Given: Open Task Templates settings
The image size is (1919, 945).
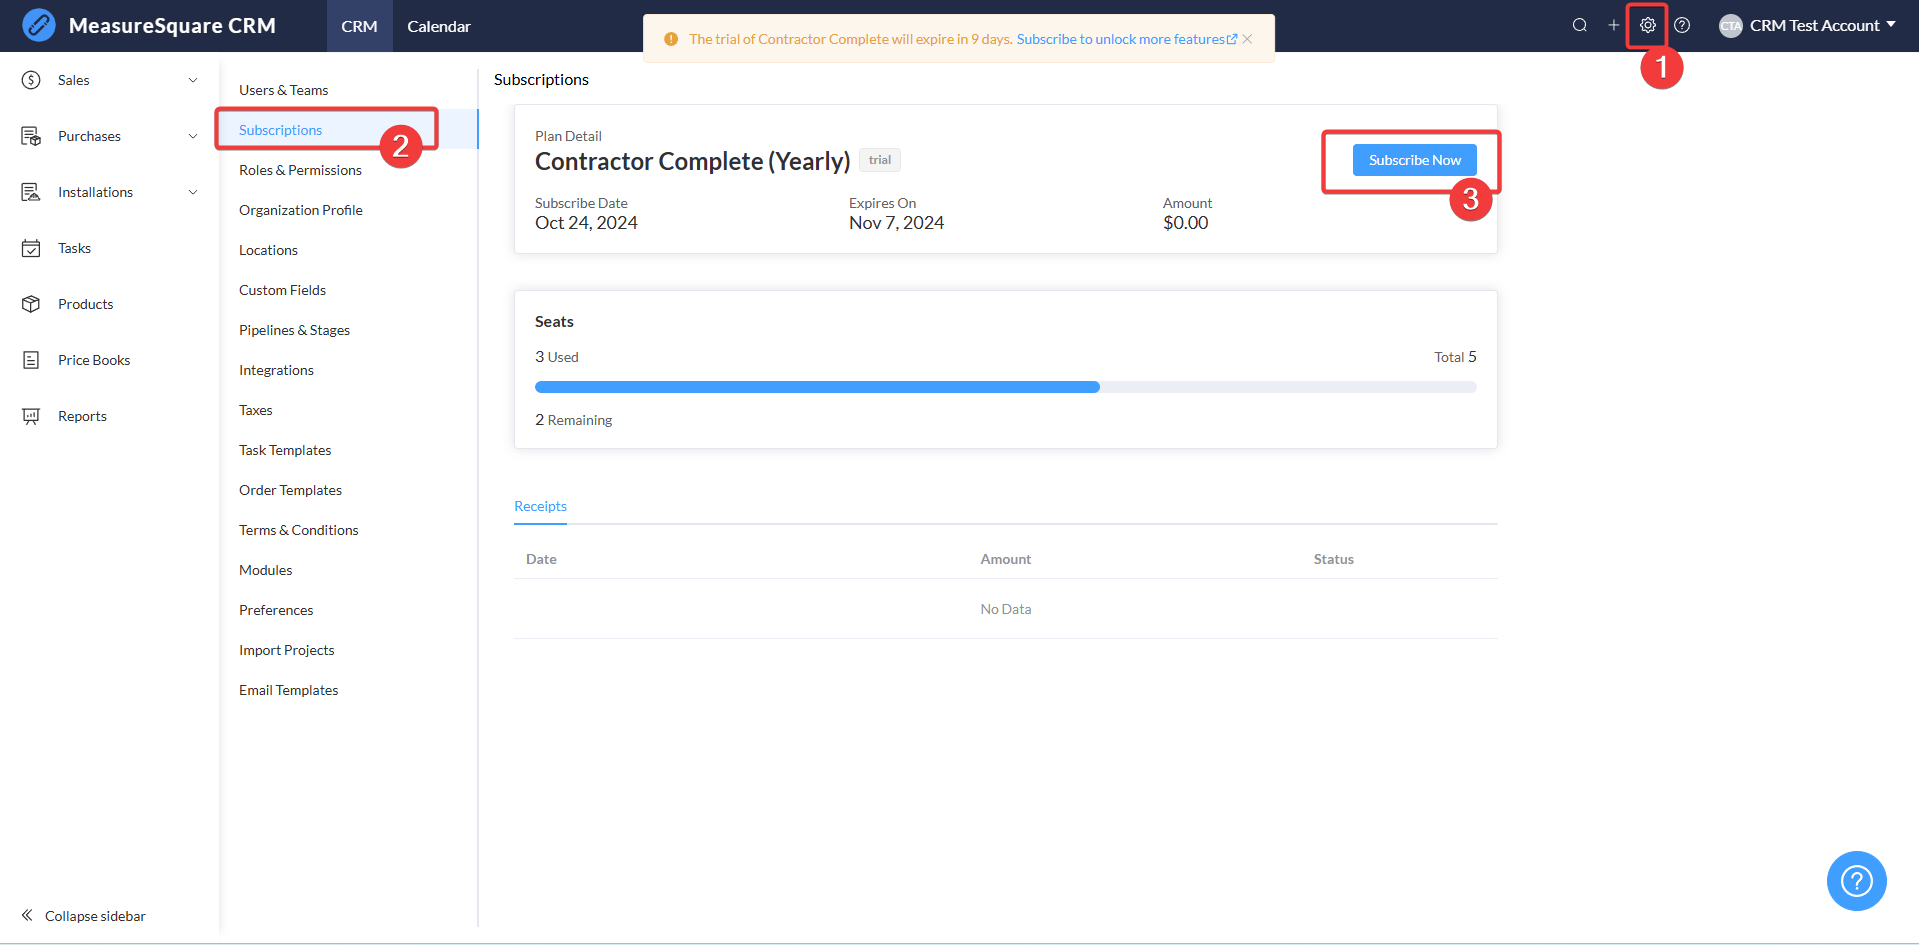Looking at the screenshot, I should [x=285, y=450].
